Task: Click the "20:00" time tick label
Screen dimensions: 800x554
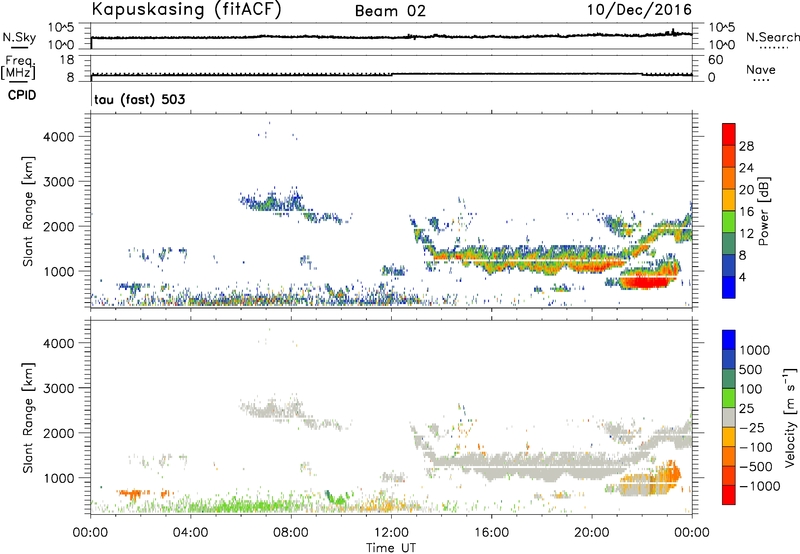Action: click(592, 533)
